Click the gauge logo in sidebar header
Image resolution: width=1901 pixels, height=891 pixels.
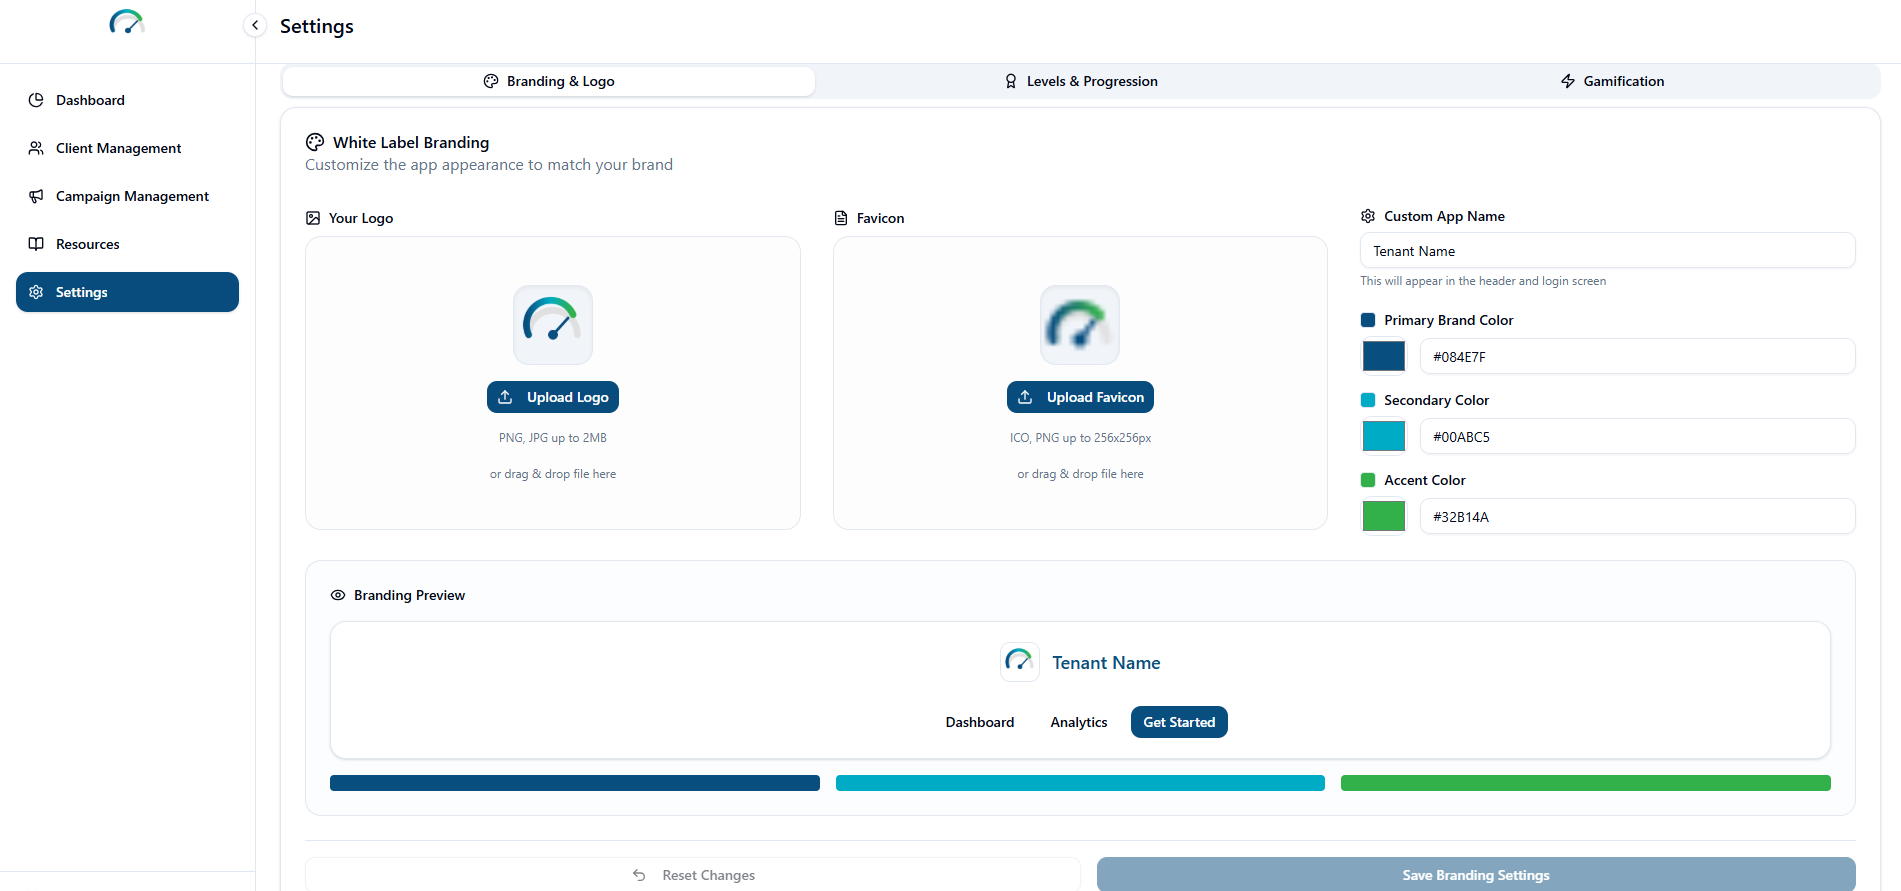(x=127, y=22)
